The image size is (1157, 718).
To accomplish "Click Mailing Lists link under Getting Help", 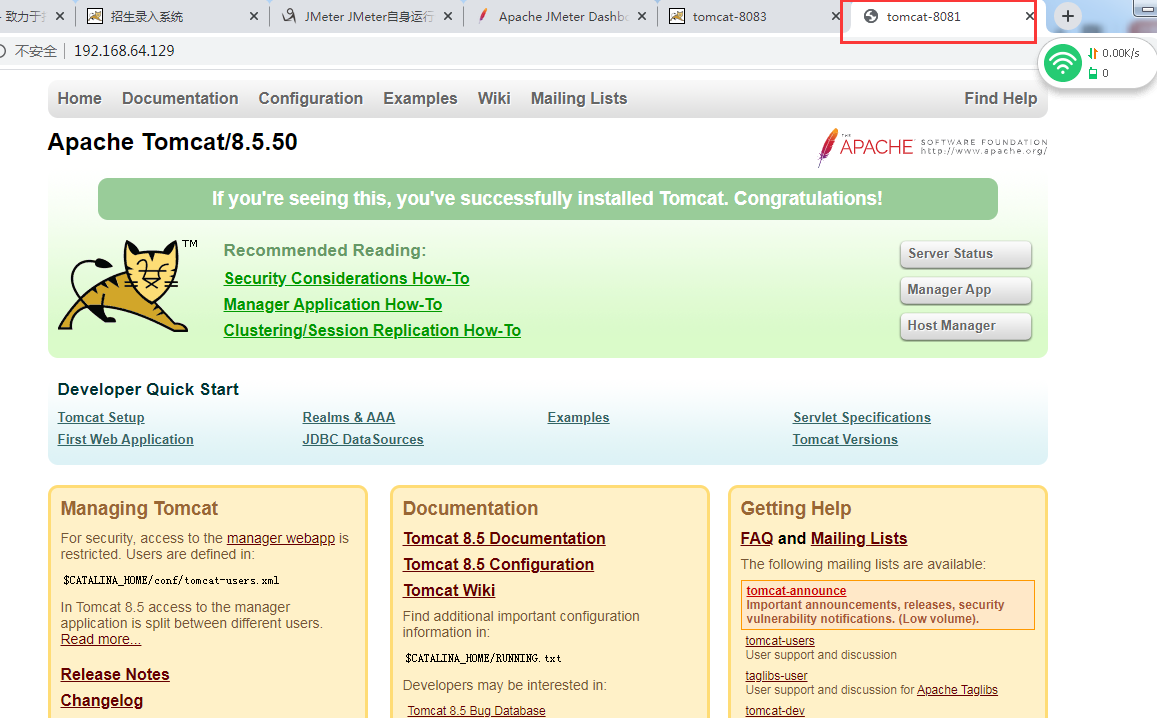I will (x=860, y=539).
